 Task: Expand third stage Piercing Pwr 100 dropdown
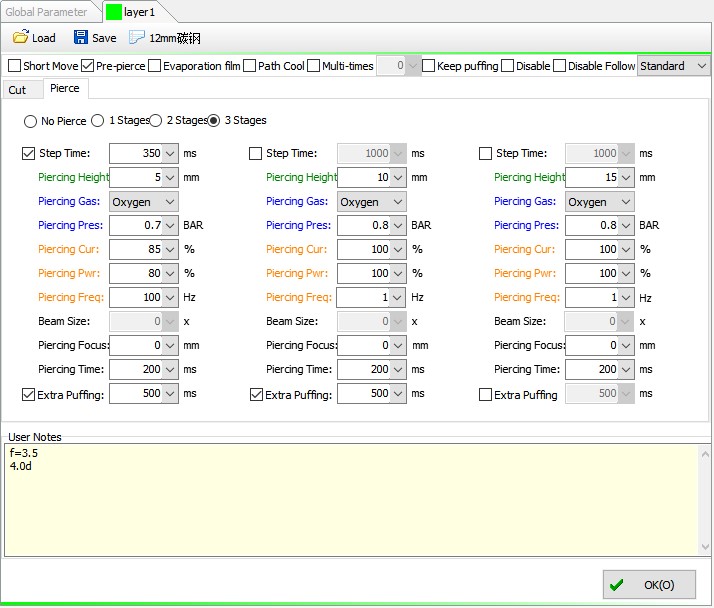pyautogui.click(x=626, y=274)
